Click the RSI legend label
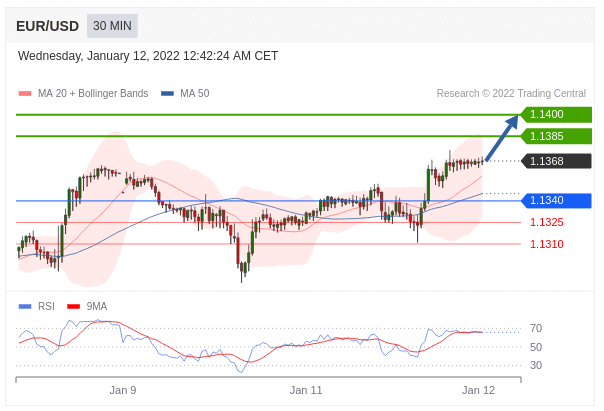 click(x=46, y=307)
